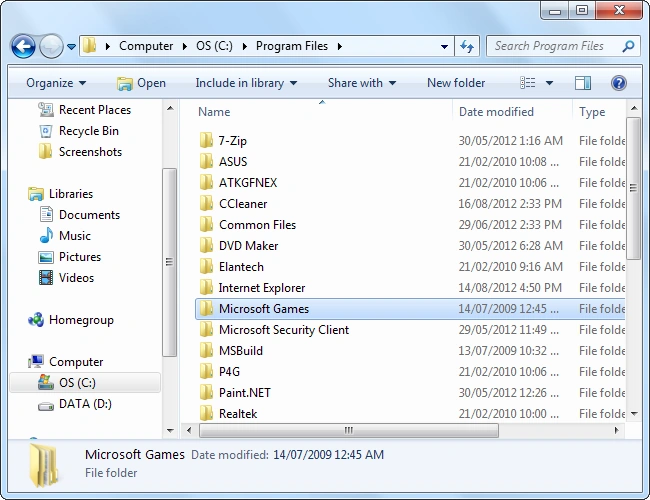The height and width of the screenshot is (500, 650).
Task: Select the ATKGFNEX folder icon
Action: tap(206, 182)
